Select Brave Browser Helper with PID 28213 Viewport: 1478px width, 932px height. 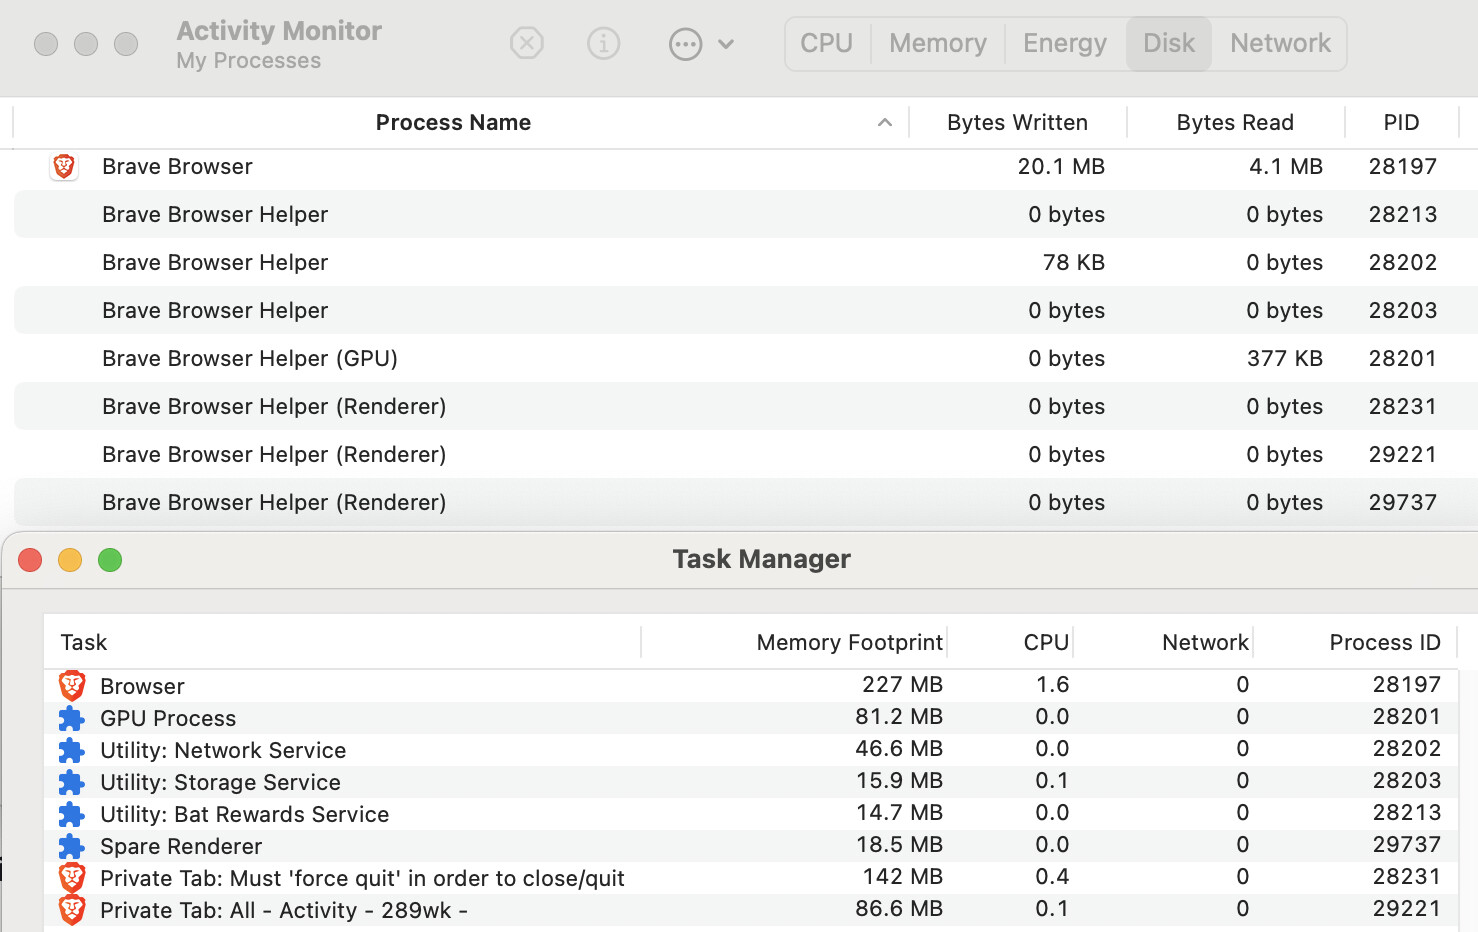tap(745, 214)
